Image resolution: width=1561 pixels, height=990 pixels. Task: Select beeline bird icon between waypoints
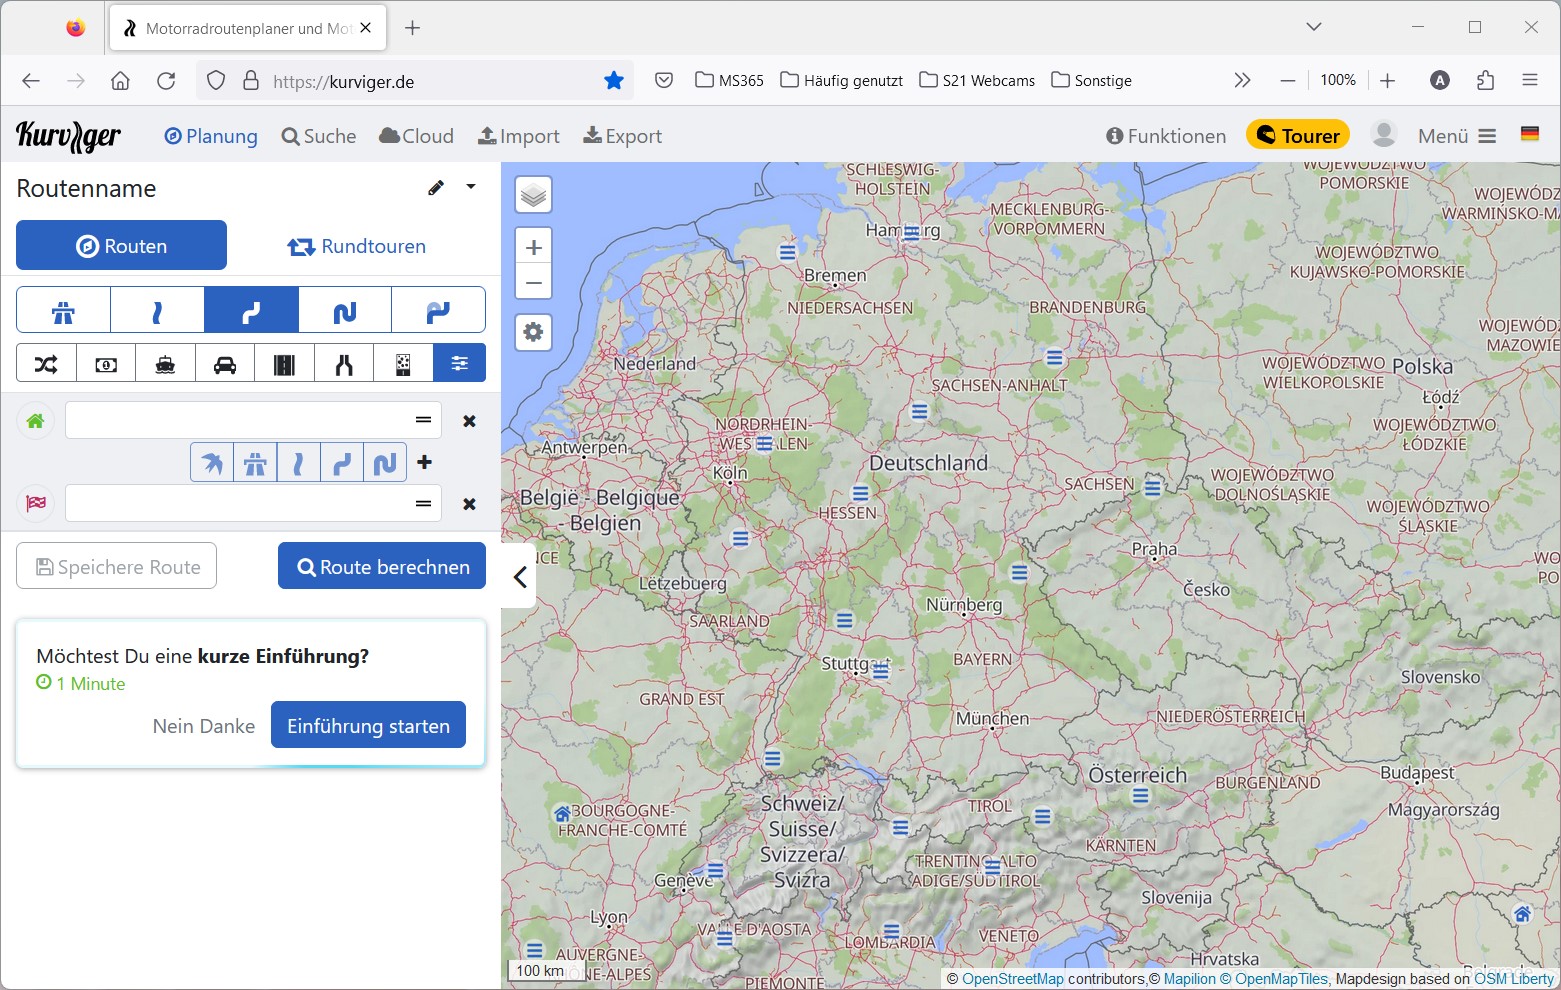212,463
